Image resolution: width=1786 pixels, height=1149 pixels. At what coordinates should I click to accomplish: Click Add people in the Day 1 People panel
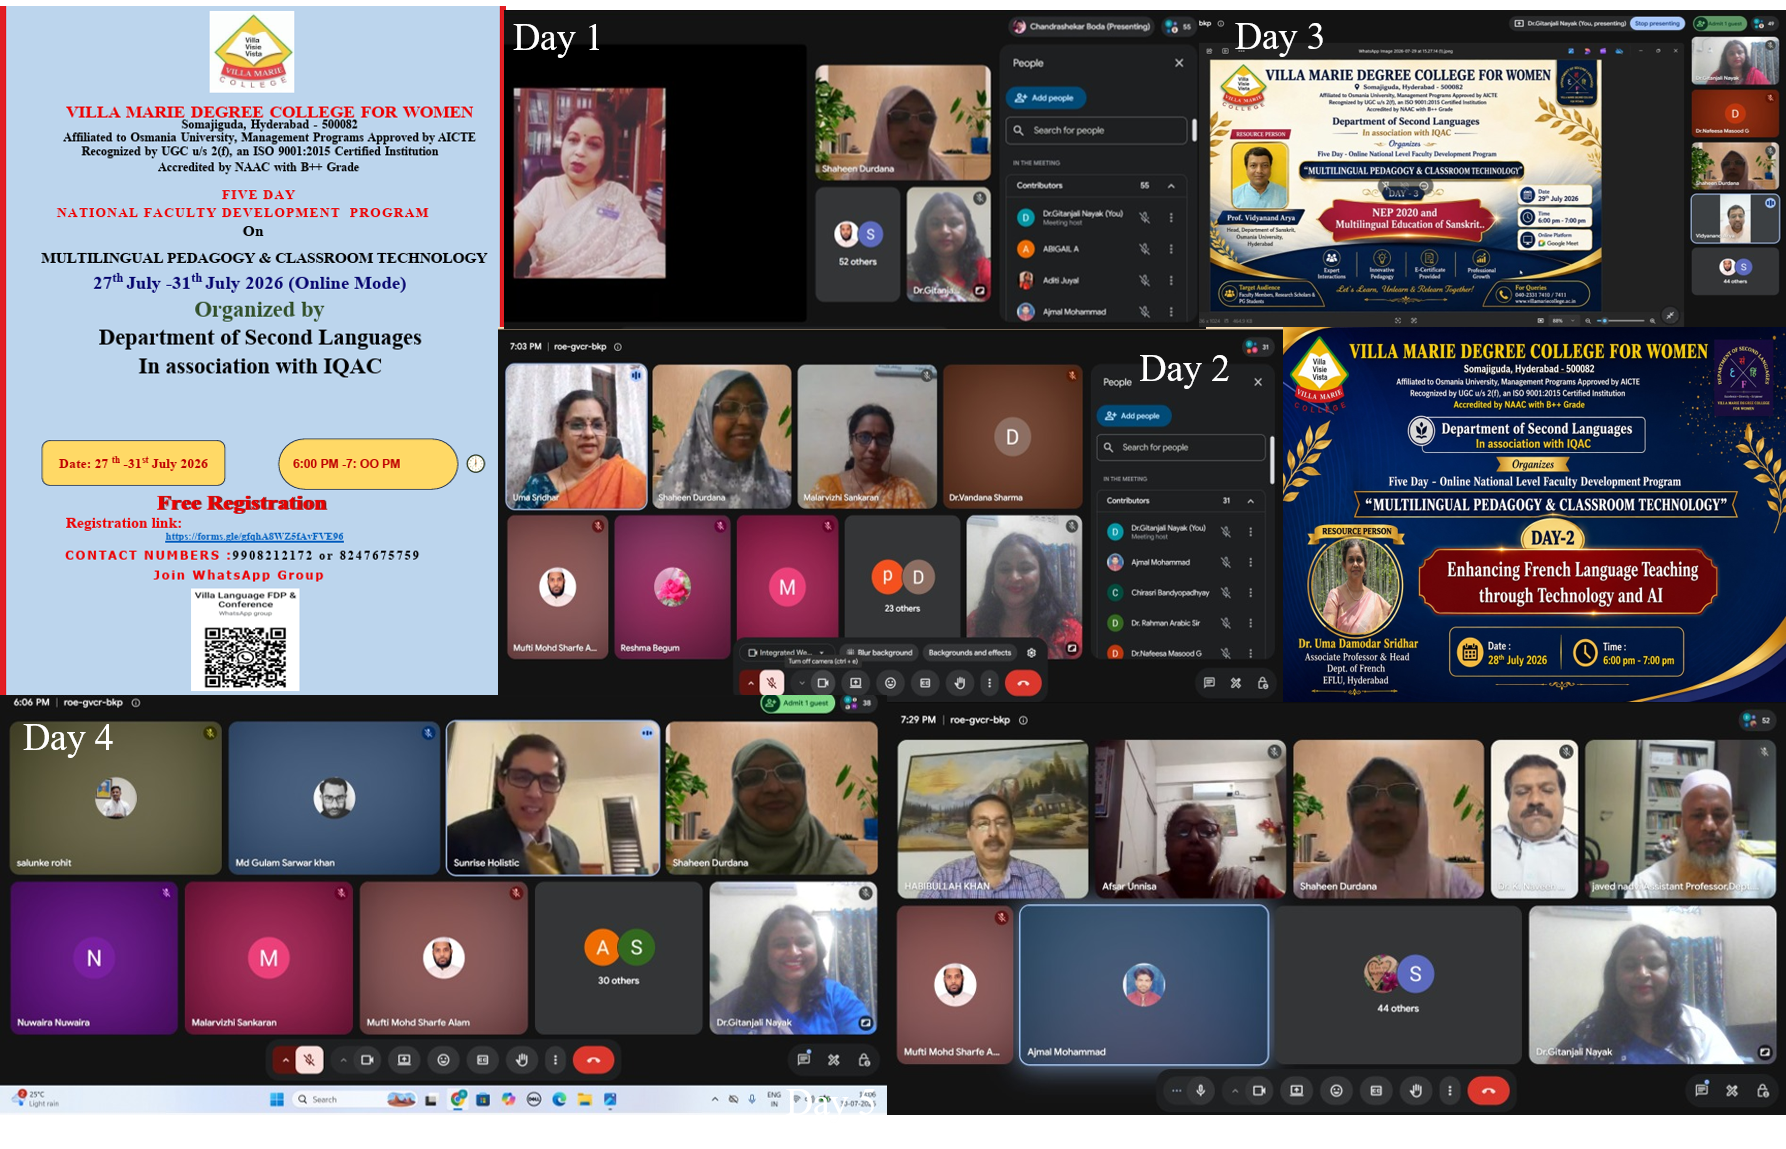1045,98
